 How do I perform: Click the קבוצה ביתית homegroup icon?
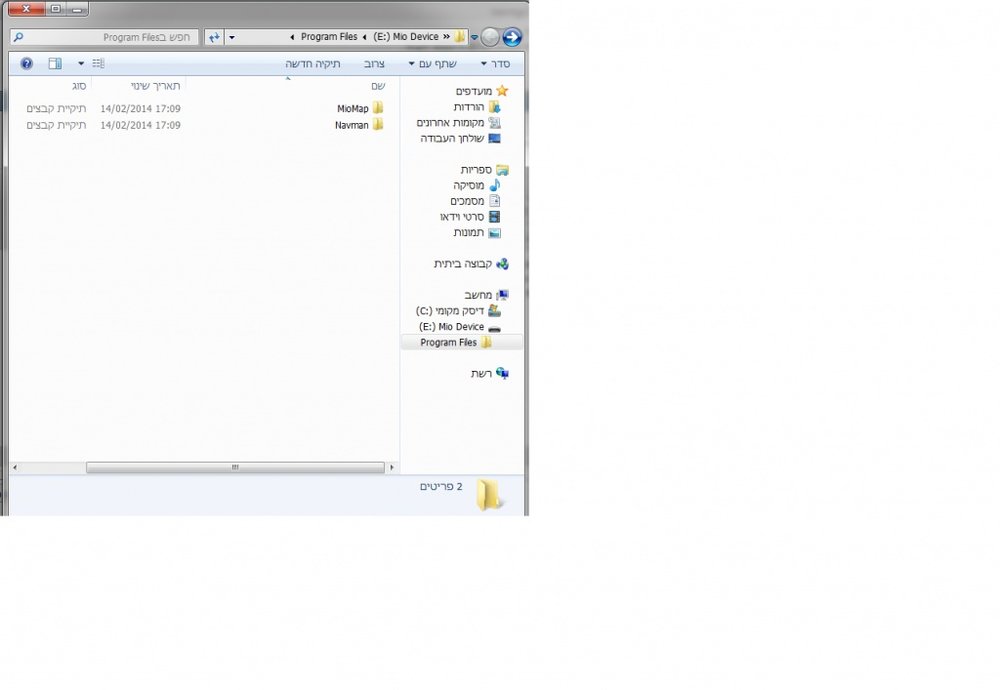coord(503,263)
